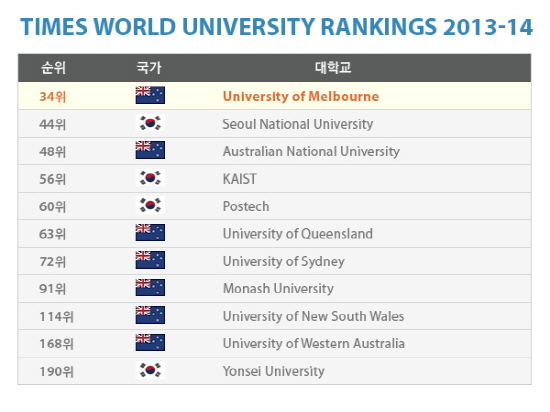Screen dimensions: 550x412
Task: Click the 60위 rank cell
Action: point(53,207)
